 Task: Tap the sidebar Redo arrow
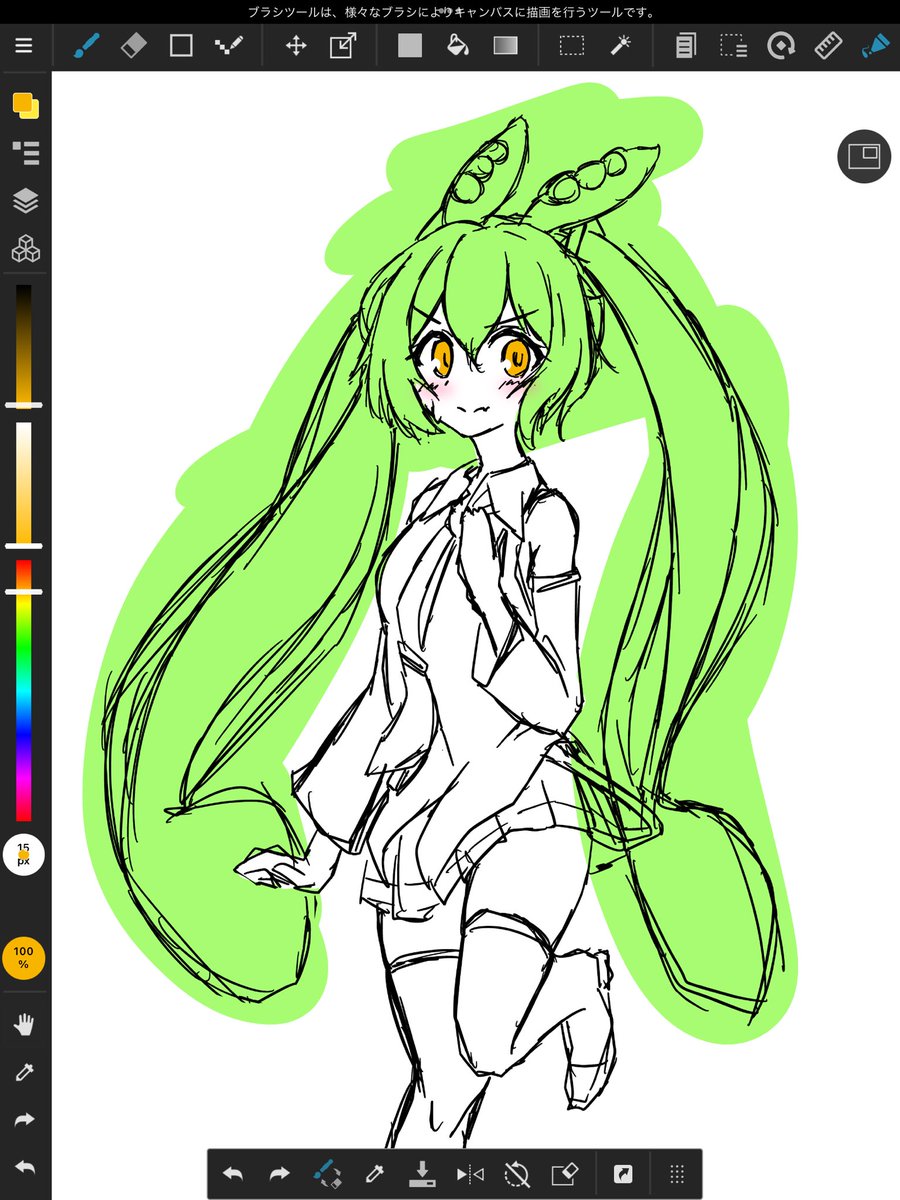coord(24,1120)
